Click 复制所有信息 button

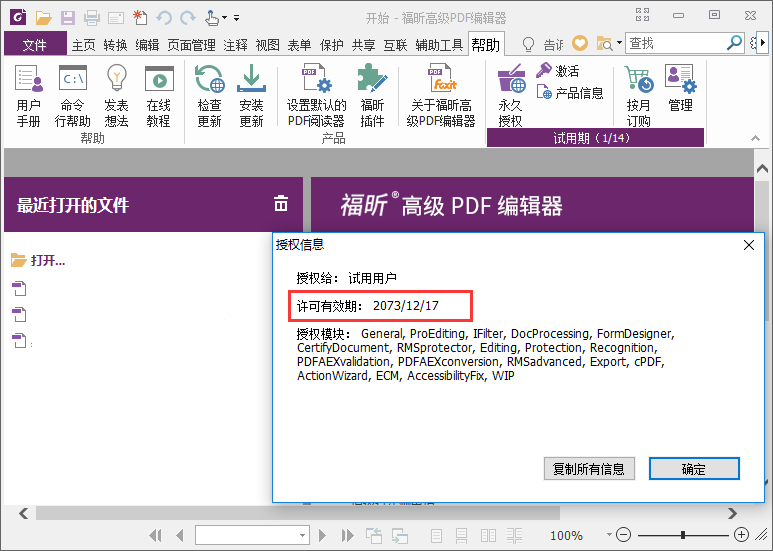(589, 469)
